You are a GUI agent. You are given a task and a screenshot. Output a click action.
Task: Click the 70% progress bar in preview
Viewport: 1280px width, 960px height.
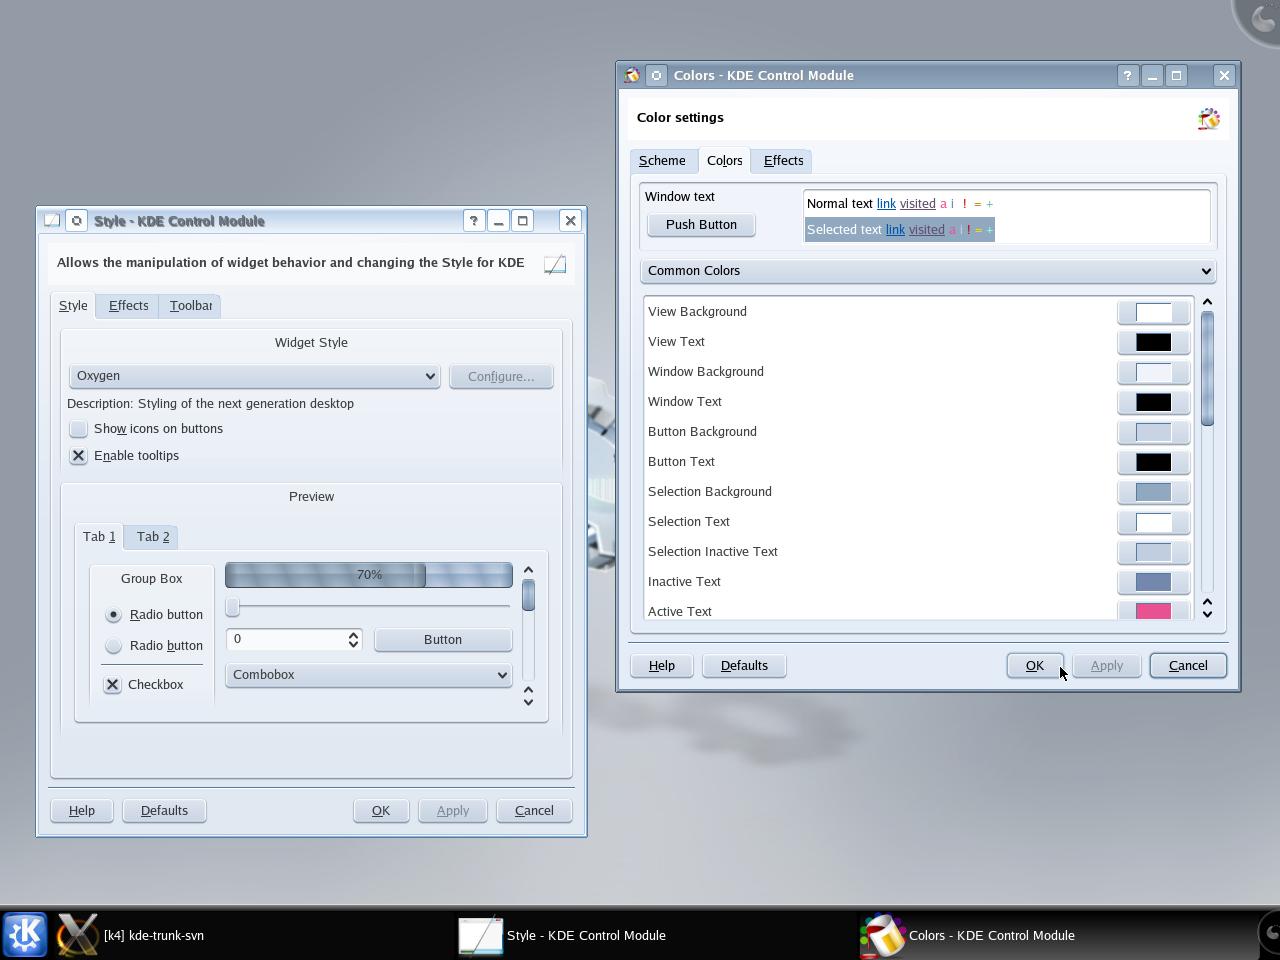368,575
